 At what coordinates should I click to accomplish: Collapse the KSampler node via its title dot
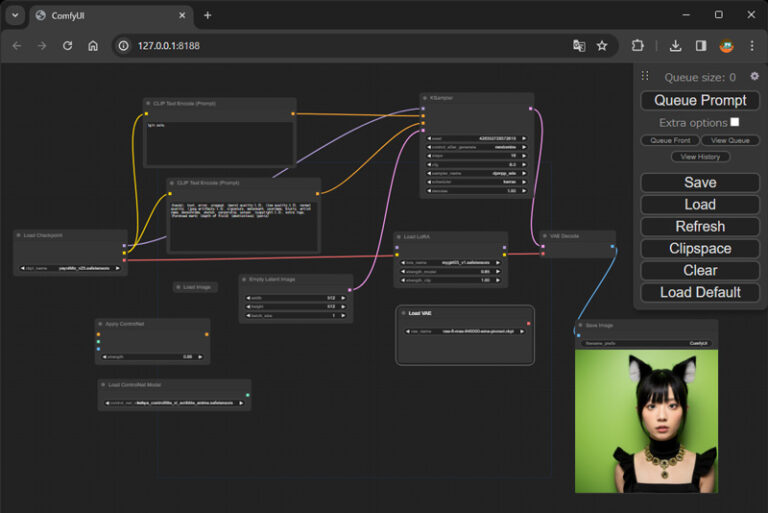pos(424,98)
